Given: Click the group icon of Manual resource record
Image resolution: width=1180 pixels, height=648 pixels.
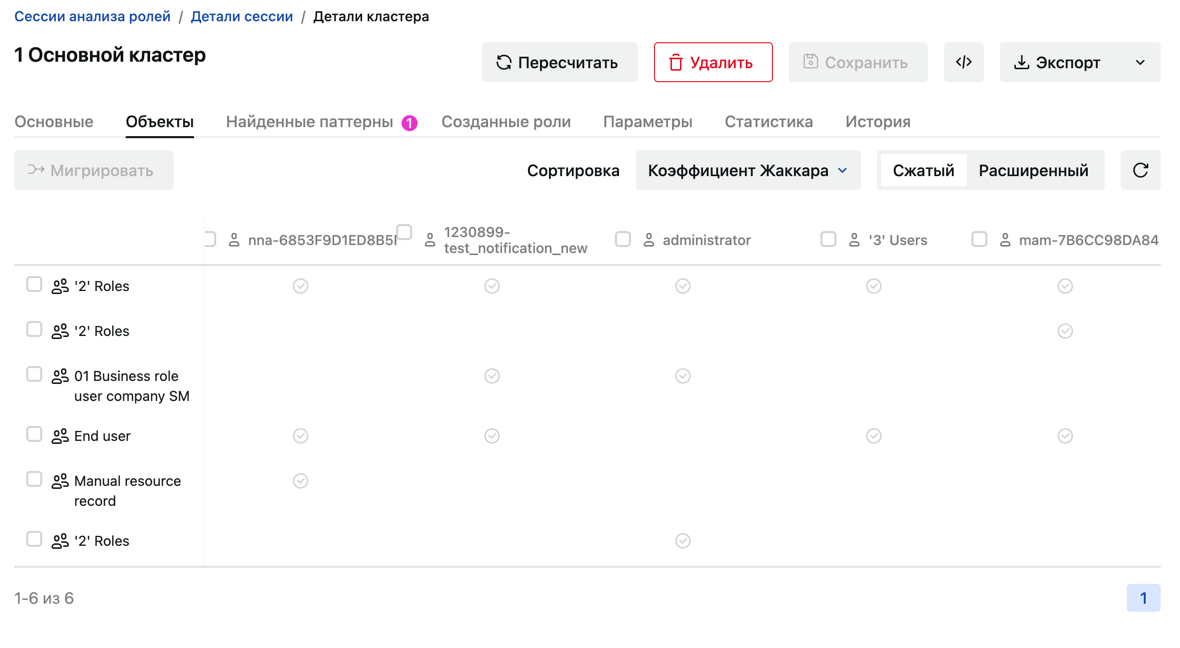Looking at the screenshot, I should click(x=60, y=481).
